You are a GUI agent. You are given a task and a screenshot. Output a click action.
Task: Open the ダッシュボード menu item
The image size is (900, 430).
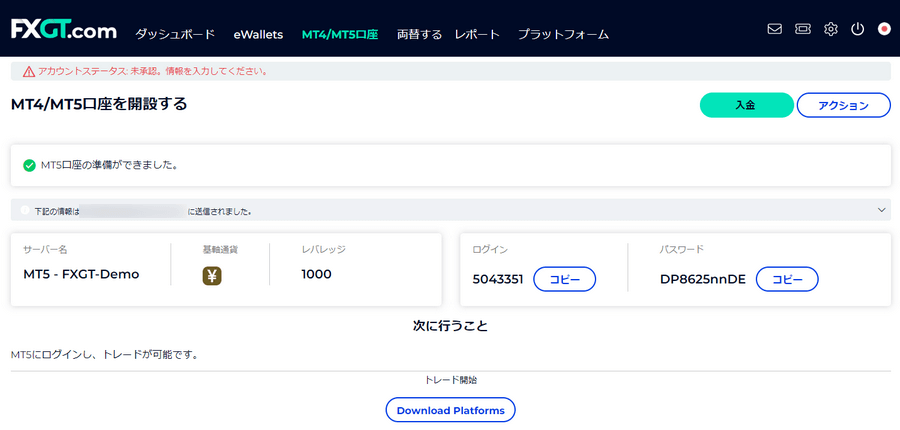coord(175,34)
